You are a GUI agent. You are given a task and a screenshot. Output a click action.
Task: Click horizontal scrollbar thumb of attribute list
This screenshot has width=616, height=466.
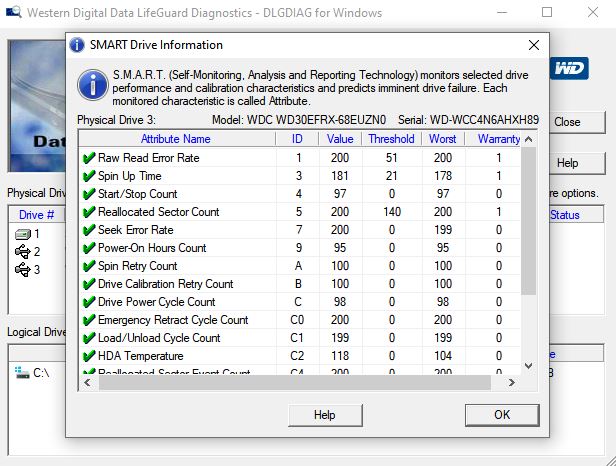point(295,382)
